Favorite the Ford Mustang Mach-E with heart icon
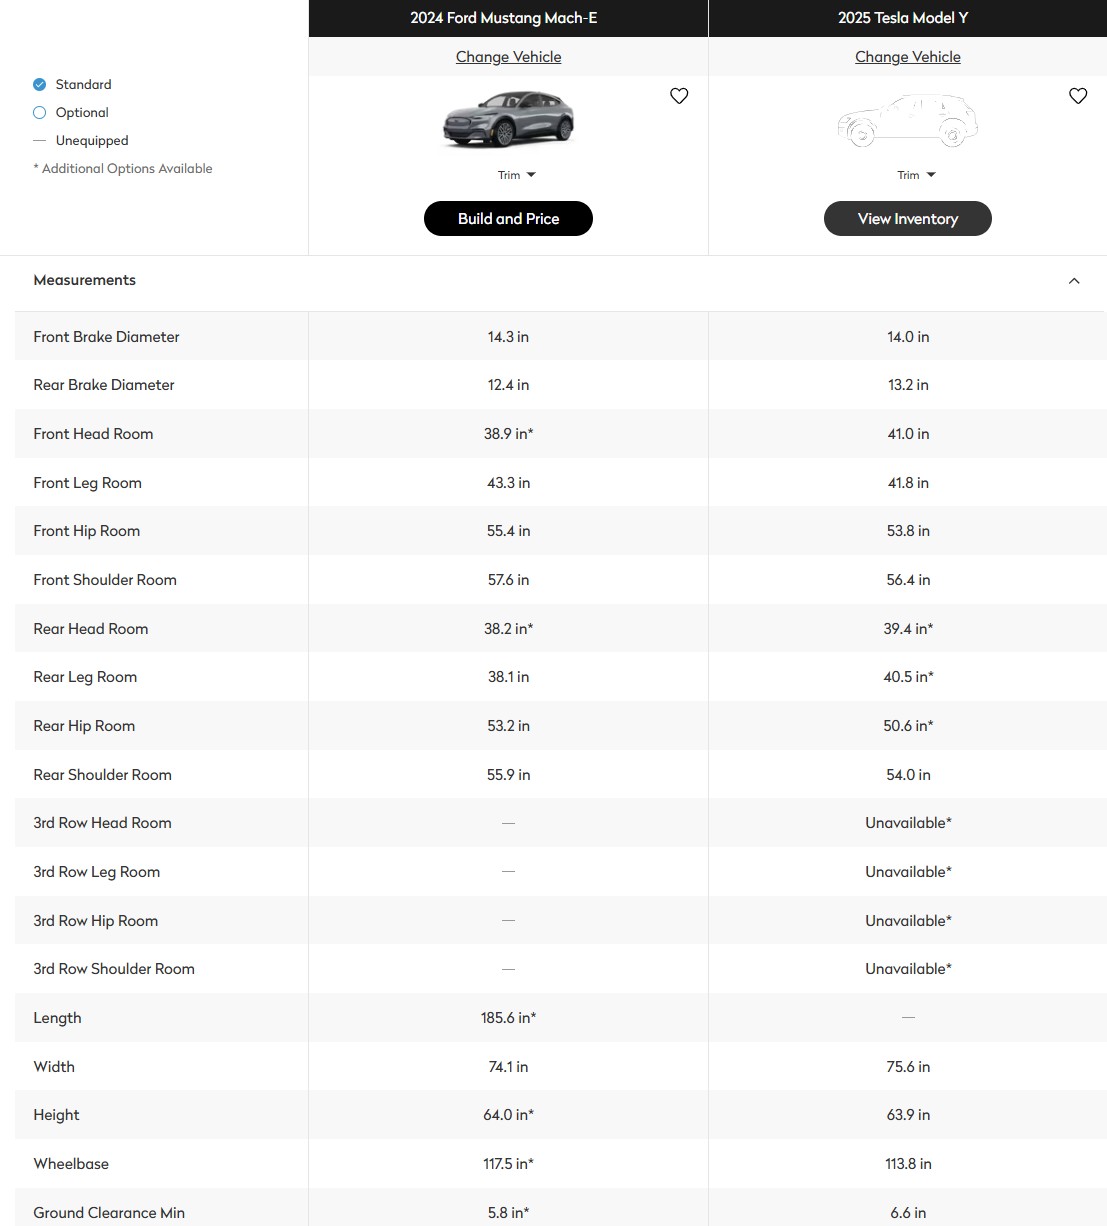Screen dimensions: 1107x1226 (679, 96)
